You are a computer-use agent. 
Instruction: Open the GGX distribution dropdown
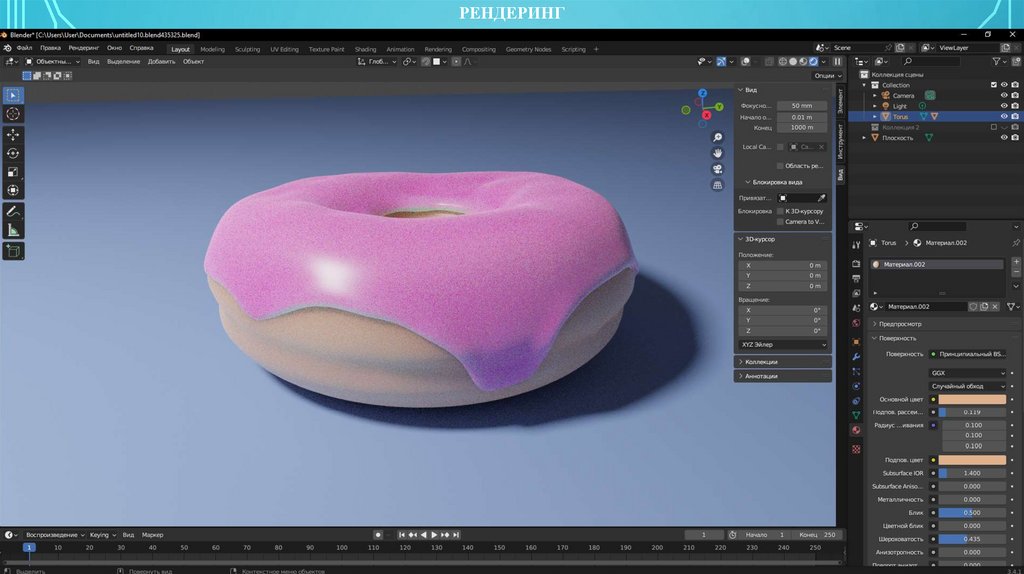pyautogui.click(x=968, y=372)
